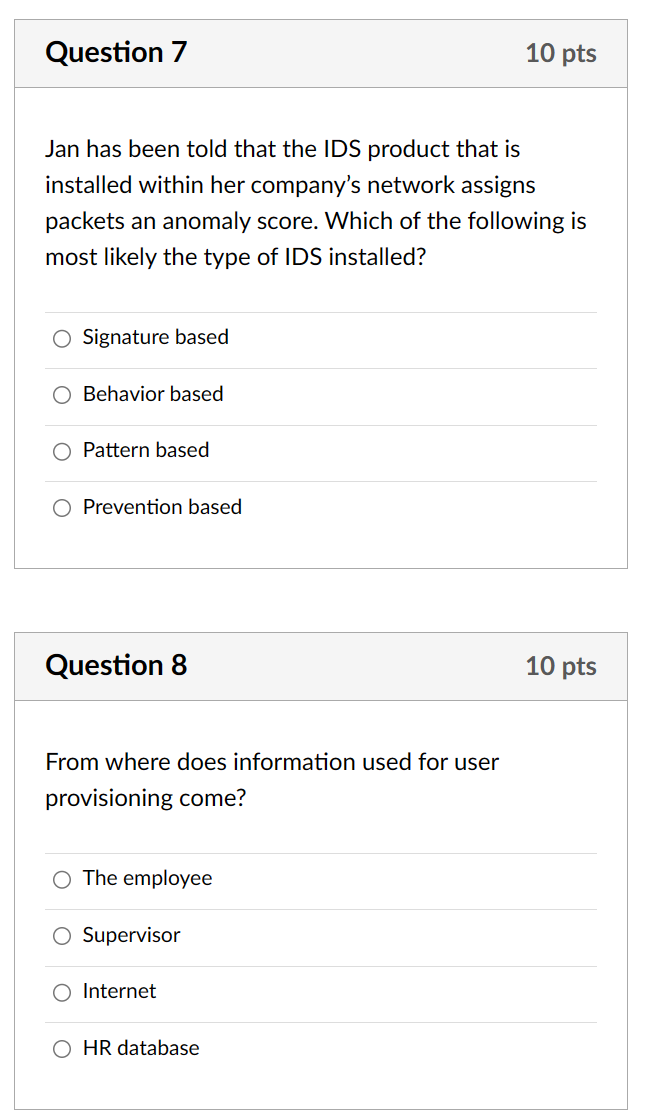The width and height of the screenshot is (649, 1120).
Task: Click the Supervisor answer text
Action: [x=131, y=935]
